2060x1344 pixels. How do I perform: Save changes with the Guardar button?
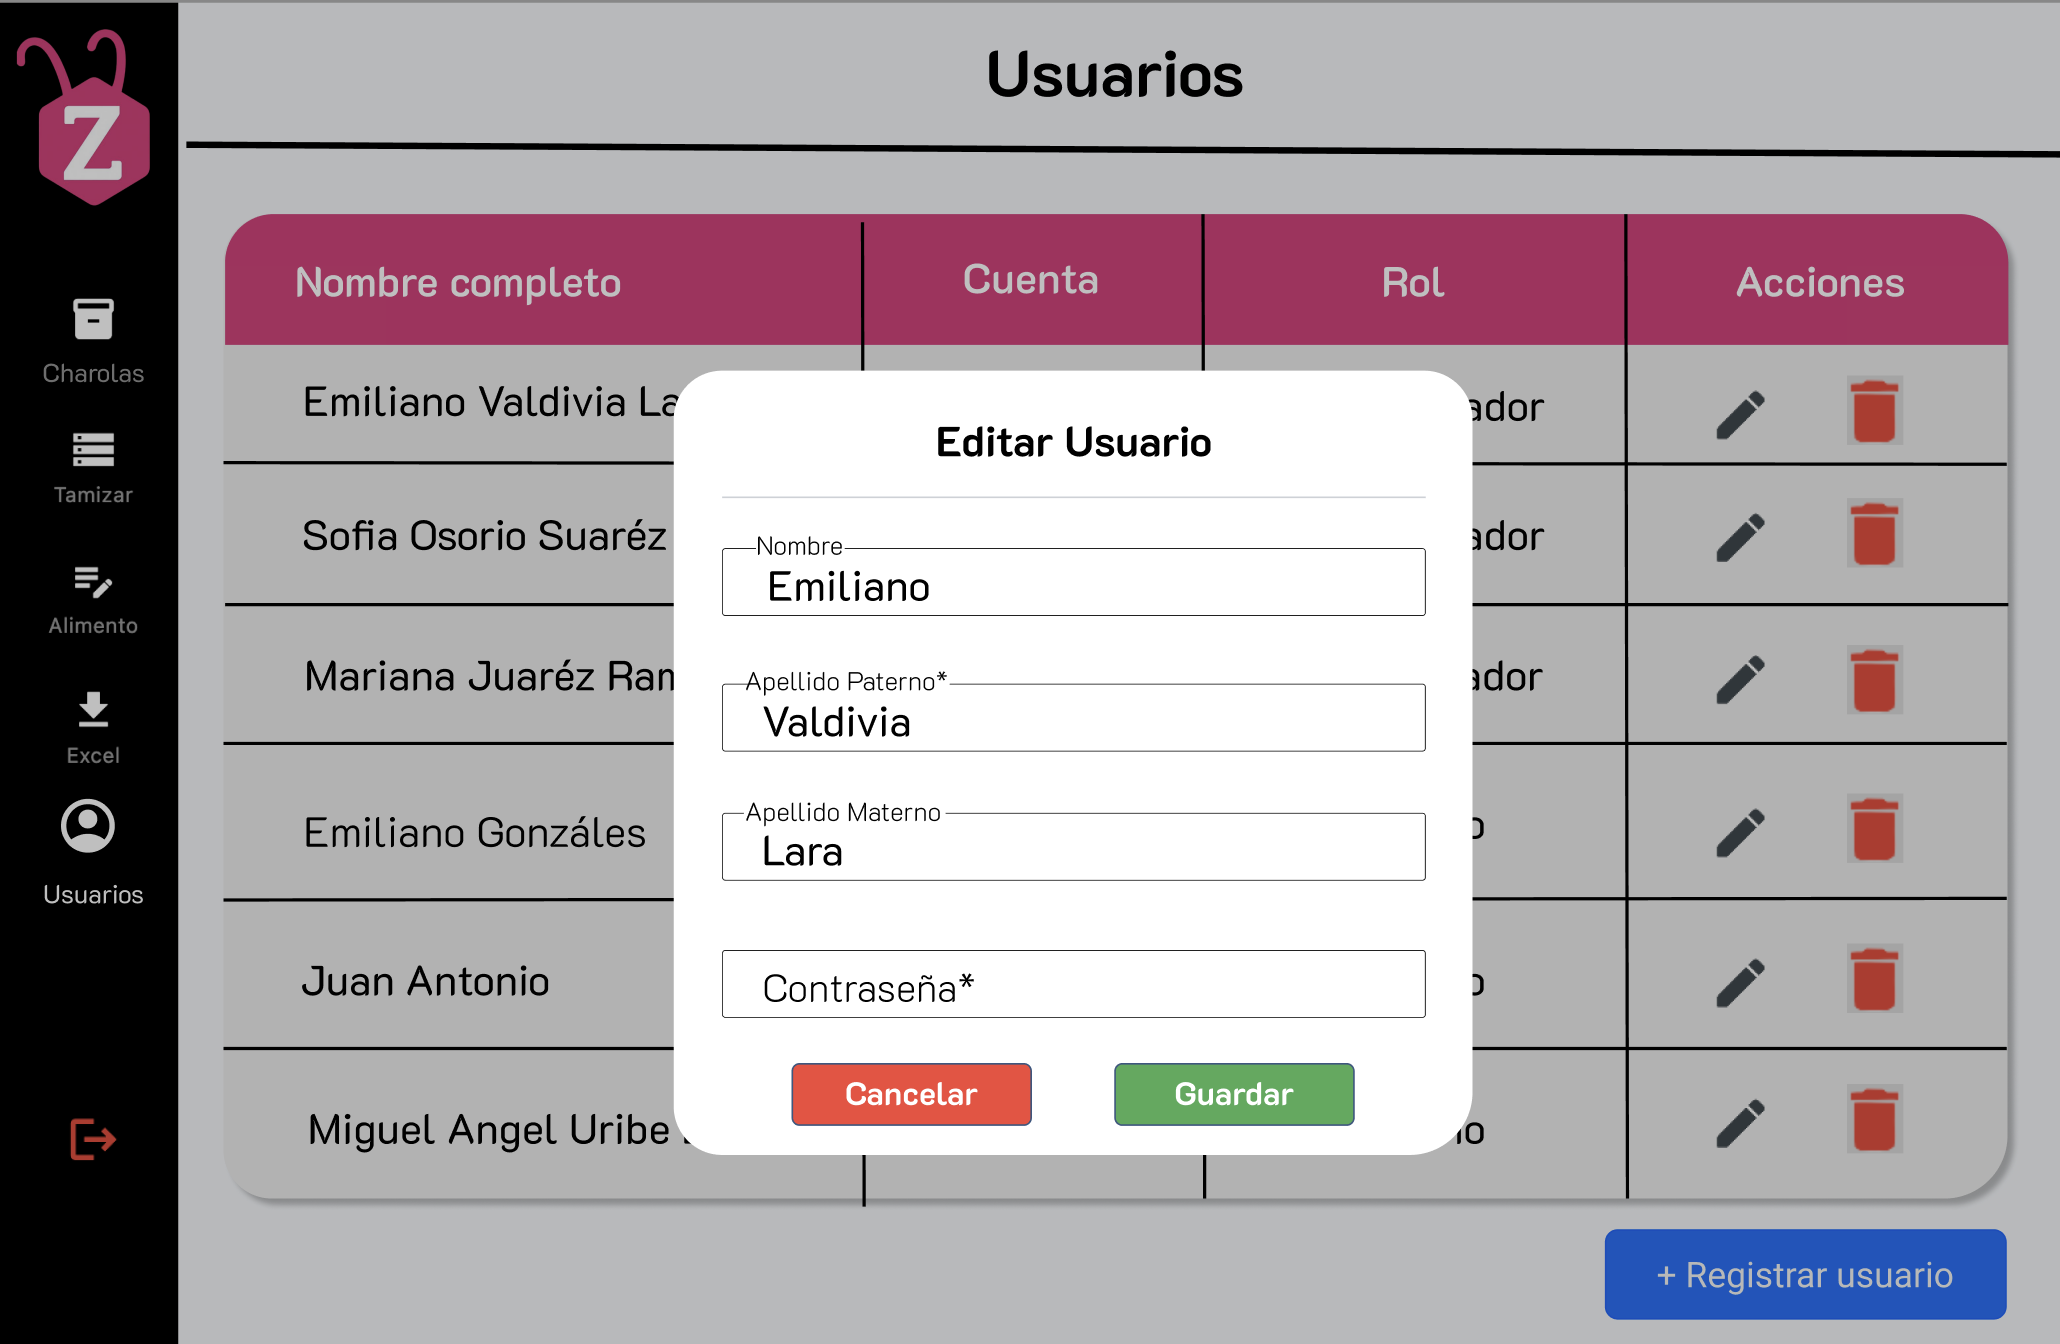tap(1234, 1094)
